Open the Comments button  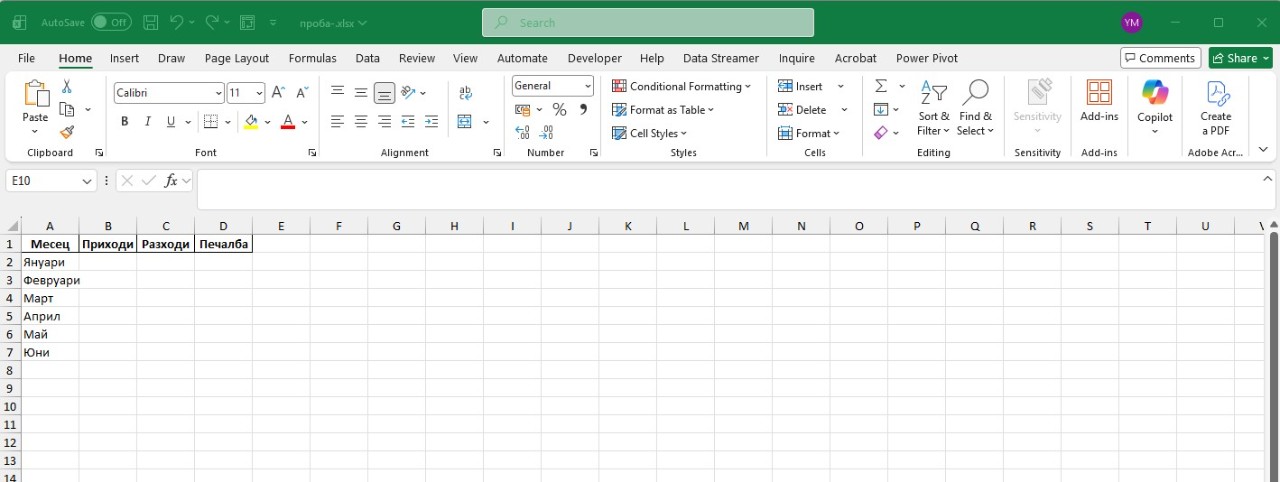[1160, 58]
